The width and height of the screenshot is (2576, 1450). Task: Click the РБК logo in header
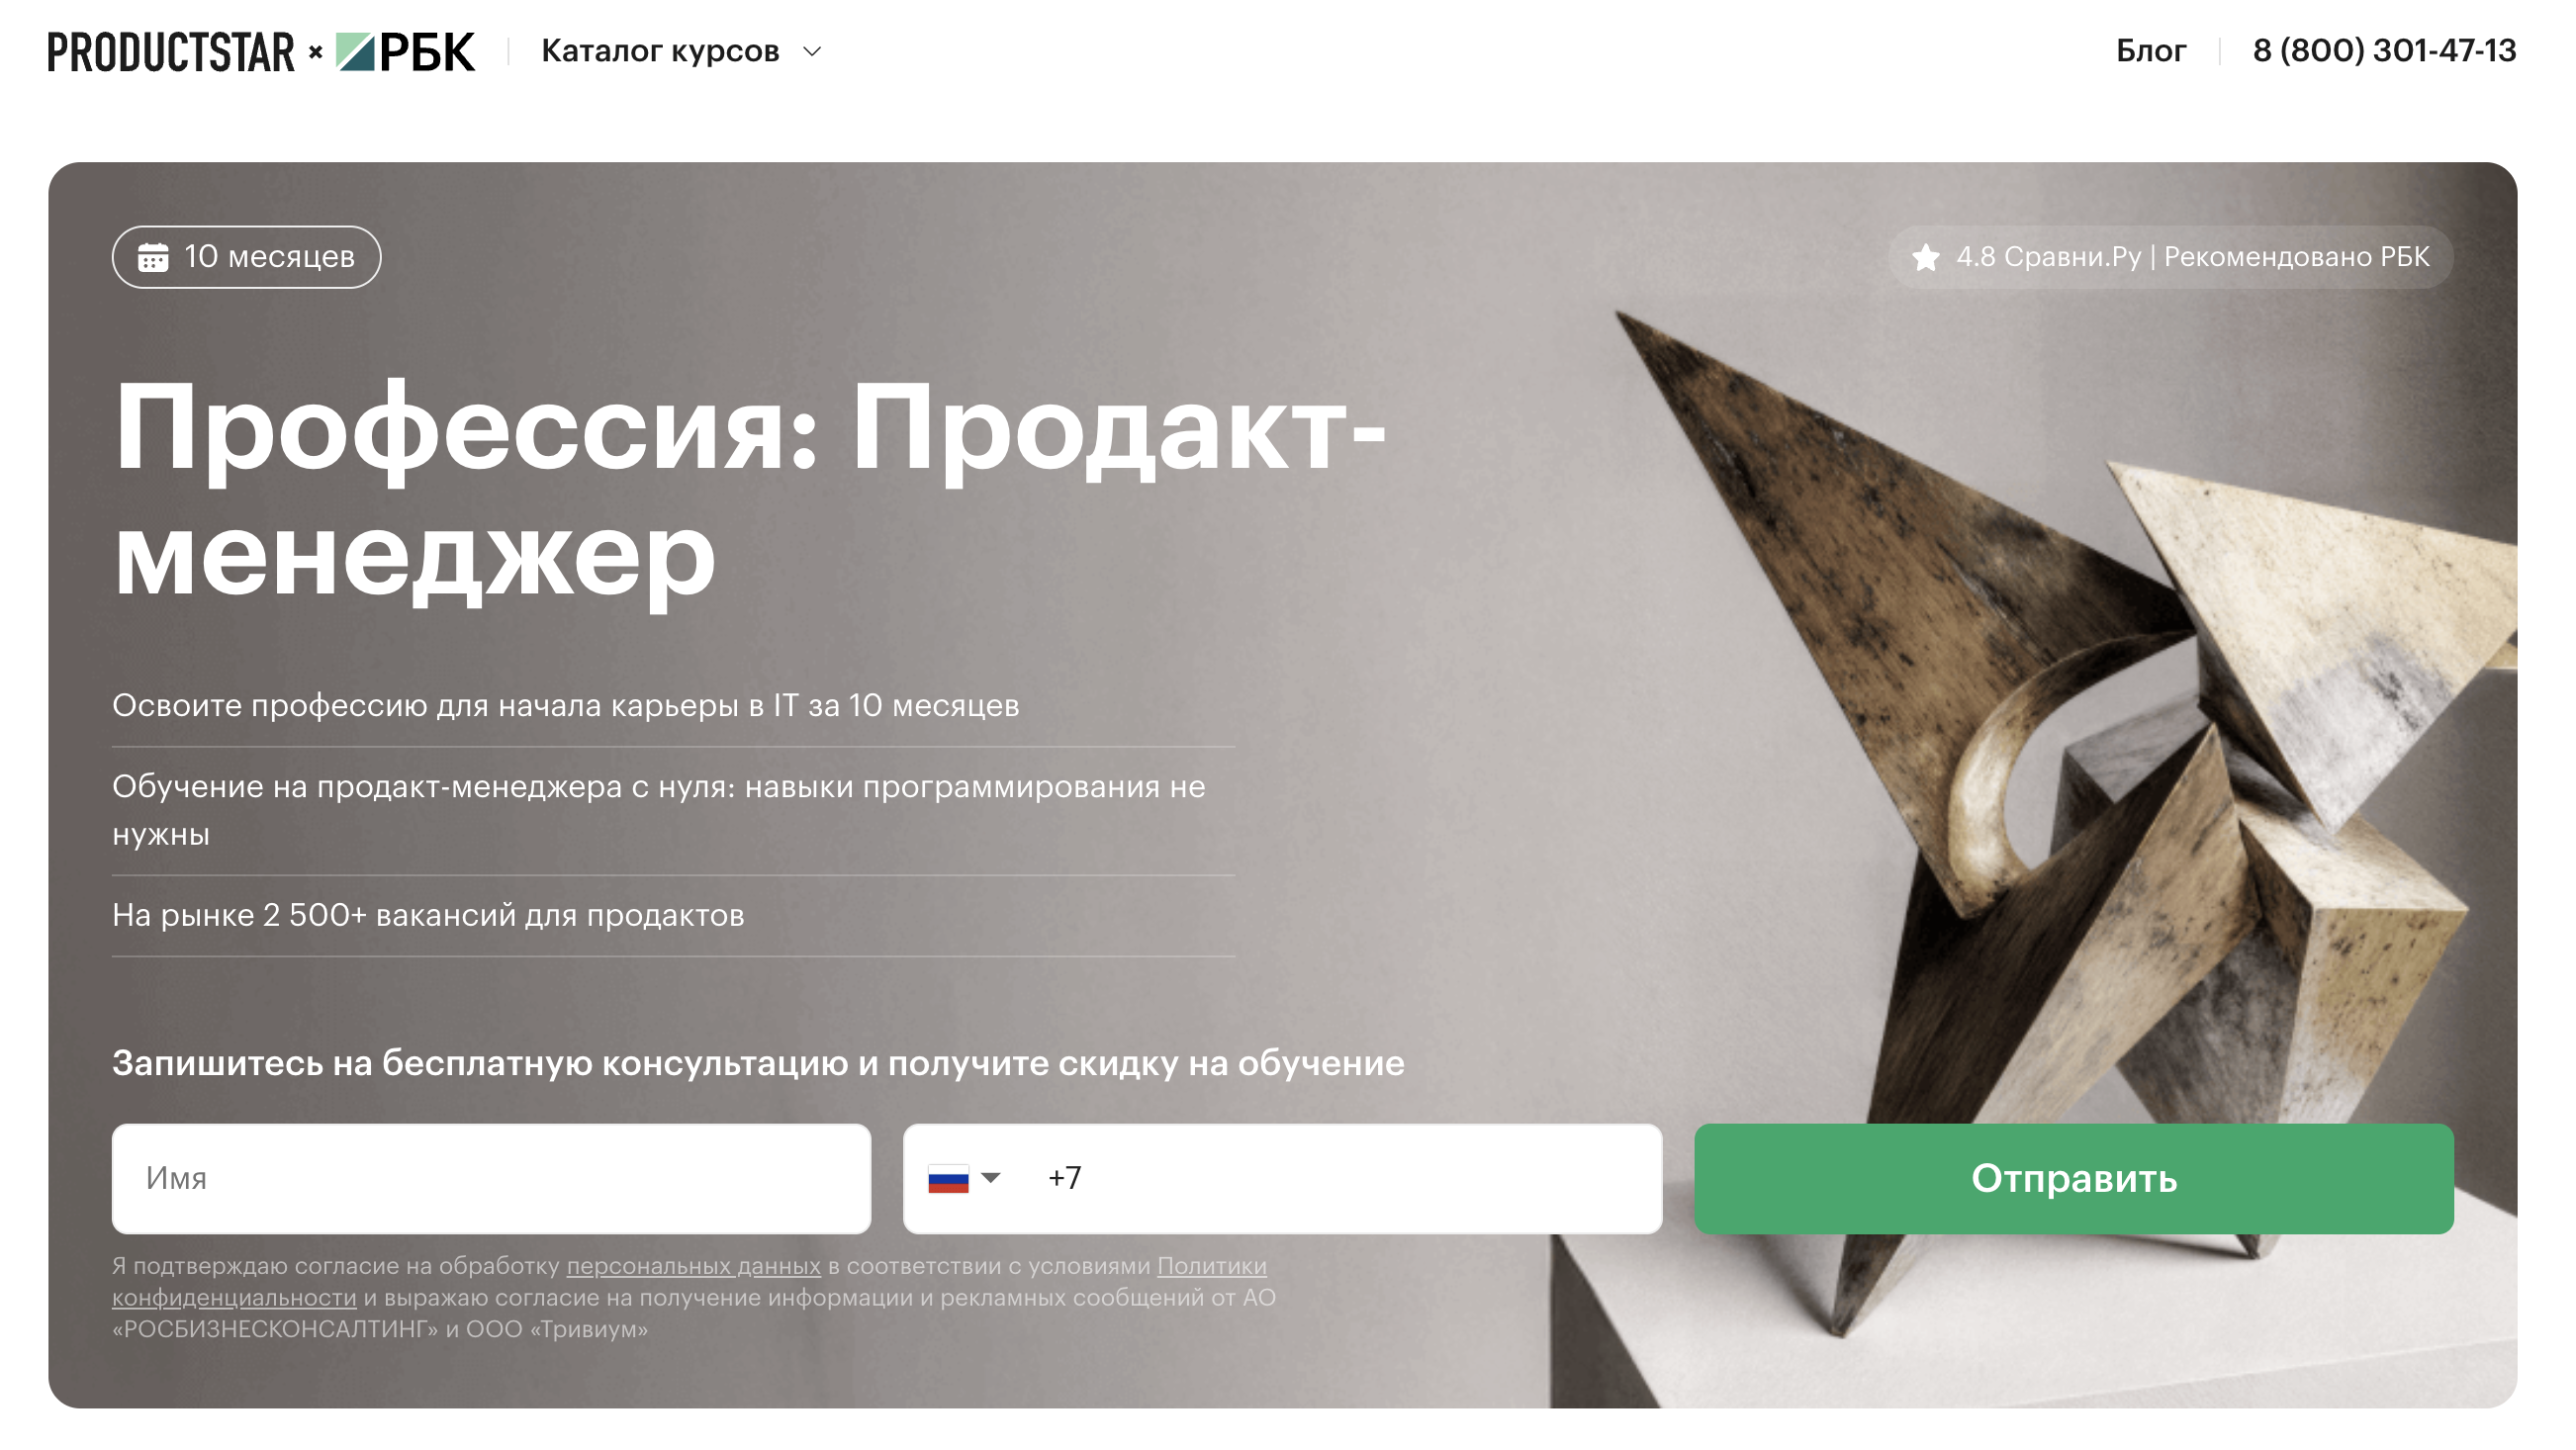point(405,52)
